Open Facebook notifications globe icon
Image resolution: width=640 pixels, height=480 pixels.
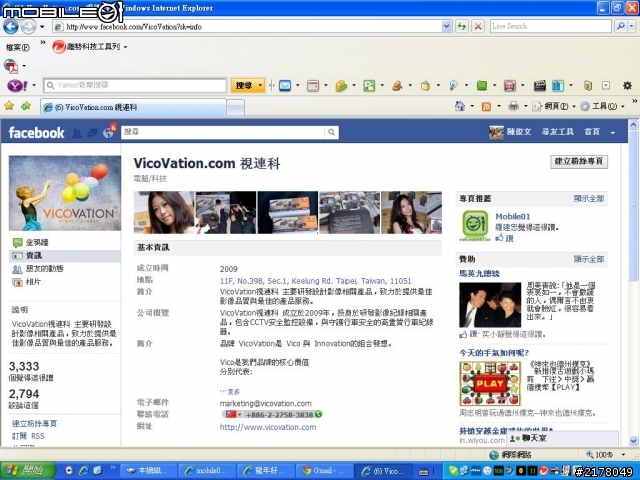108,133
